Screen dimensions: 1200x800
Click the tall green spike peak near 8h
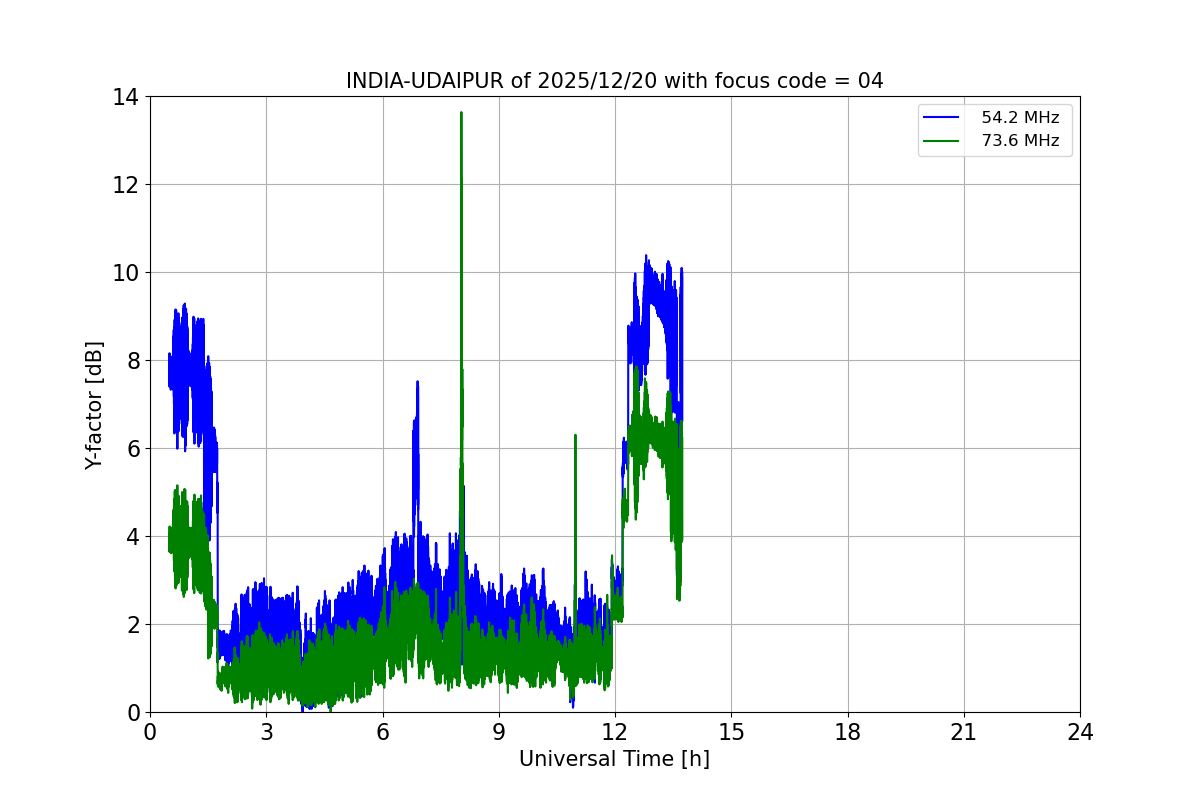point(461,113)
